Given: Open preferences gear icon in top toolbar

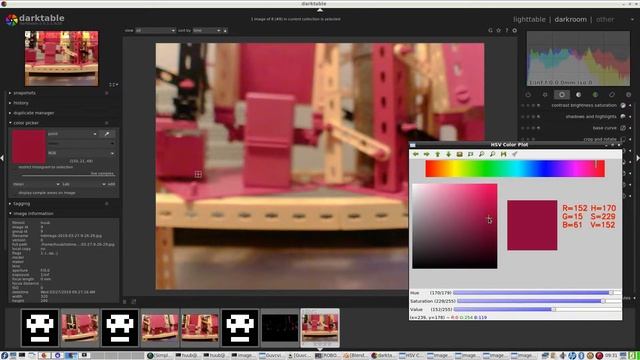Looking at the screenshot, I should 515,30.
